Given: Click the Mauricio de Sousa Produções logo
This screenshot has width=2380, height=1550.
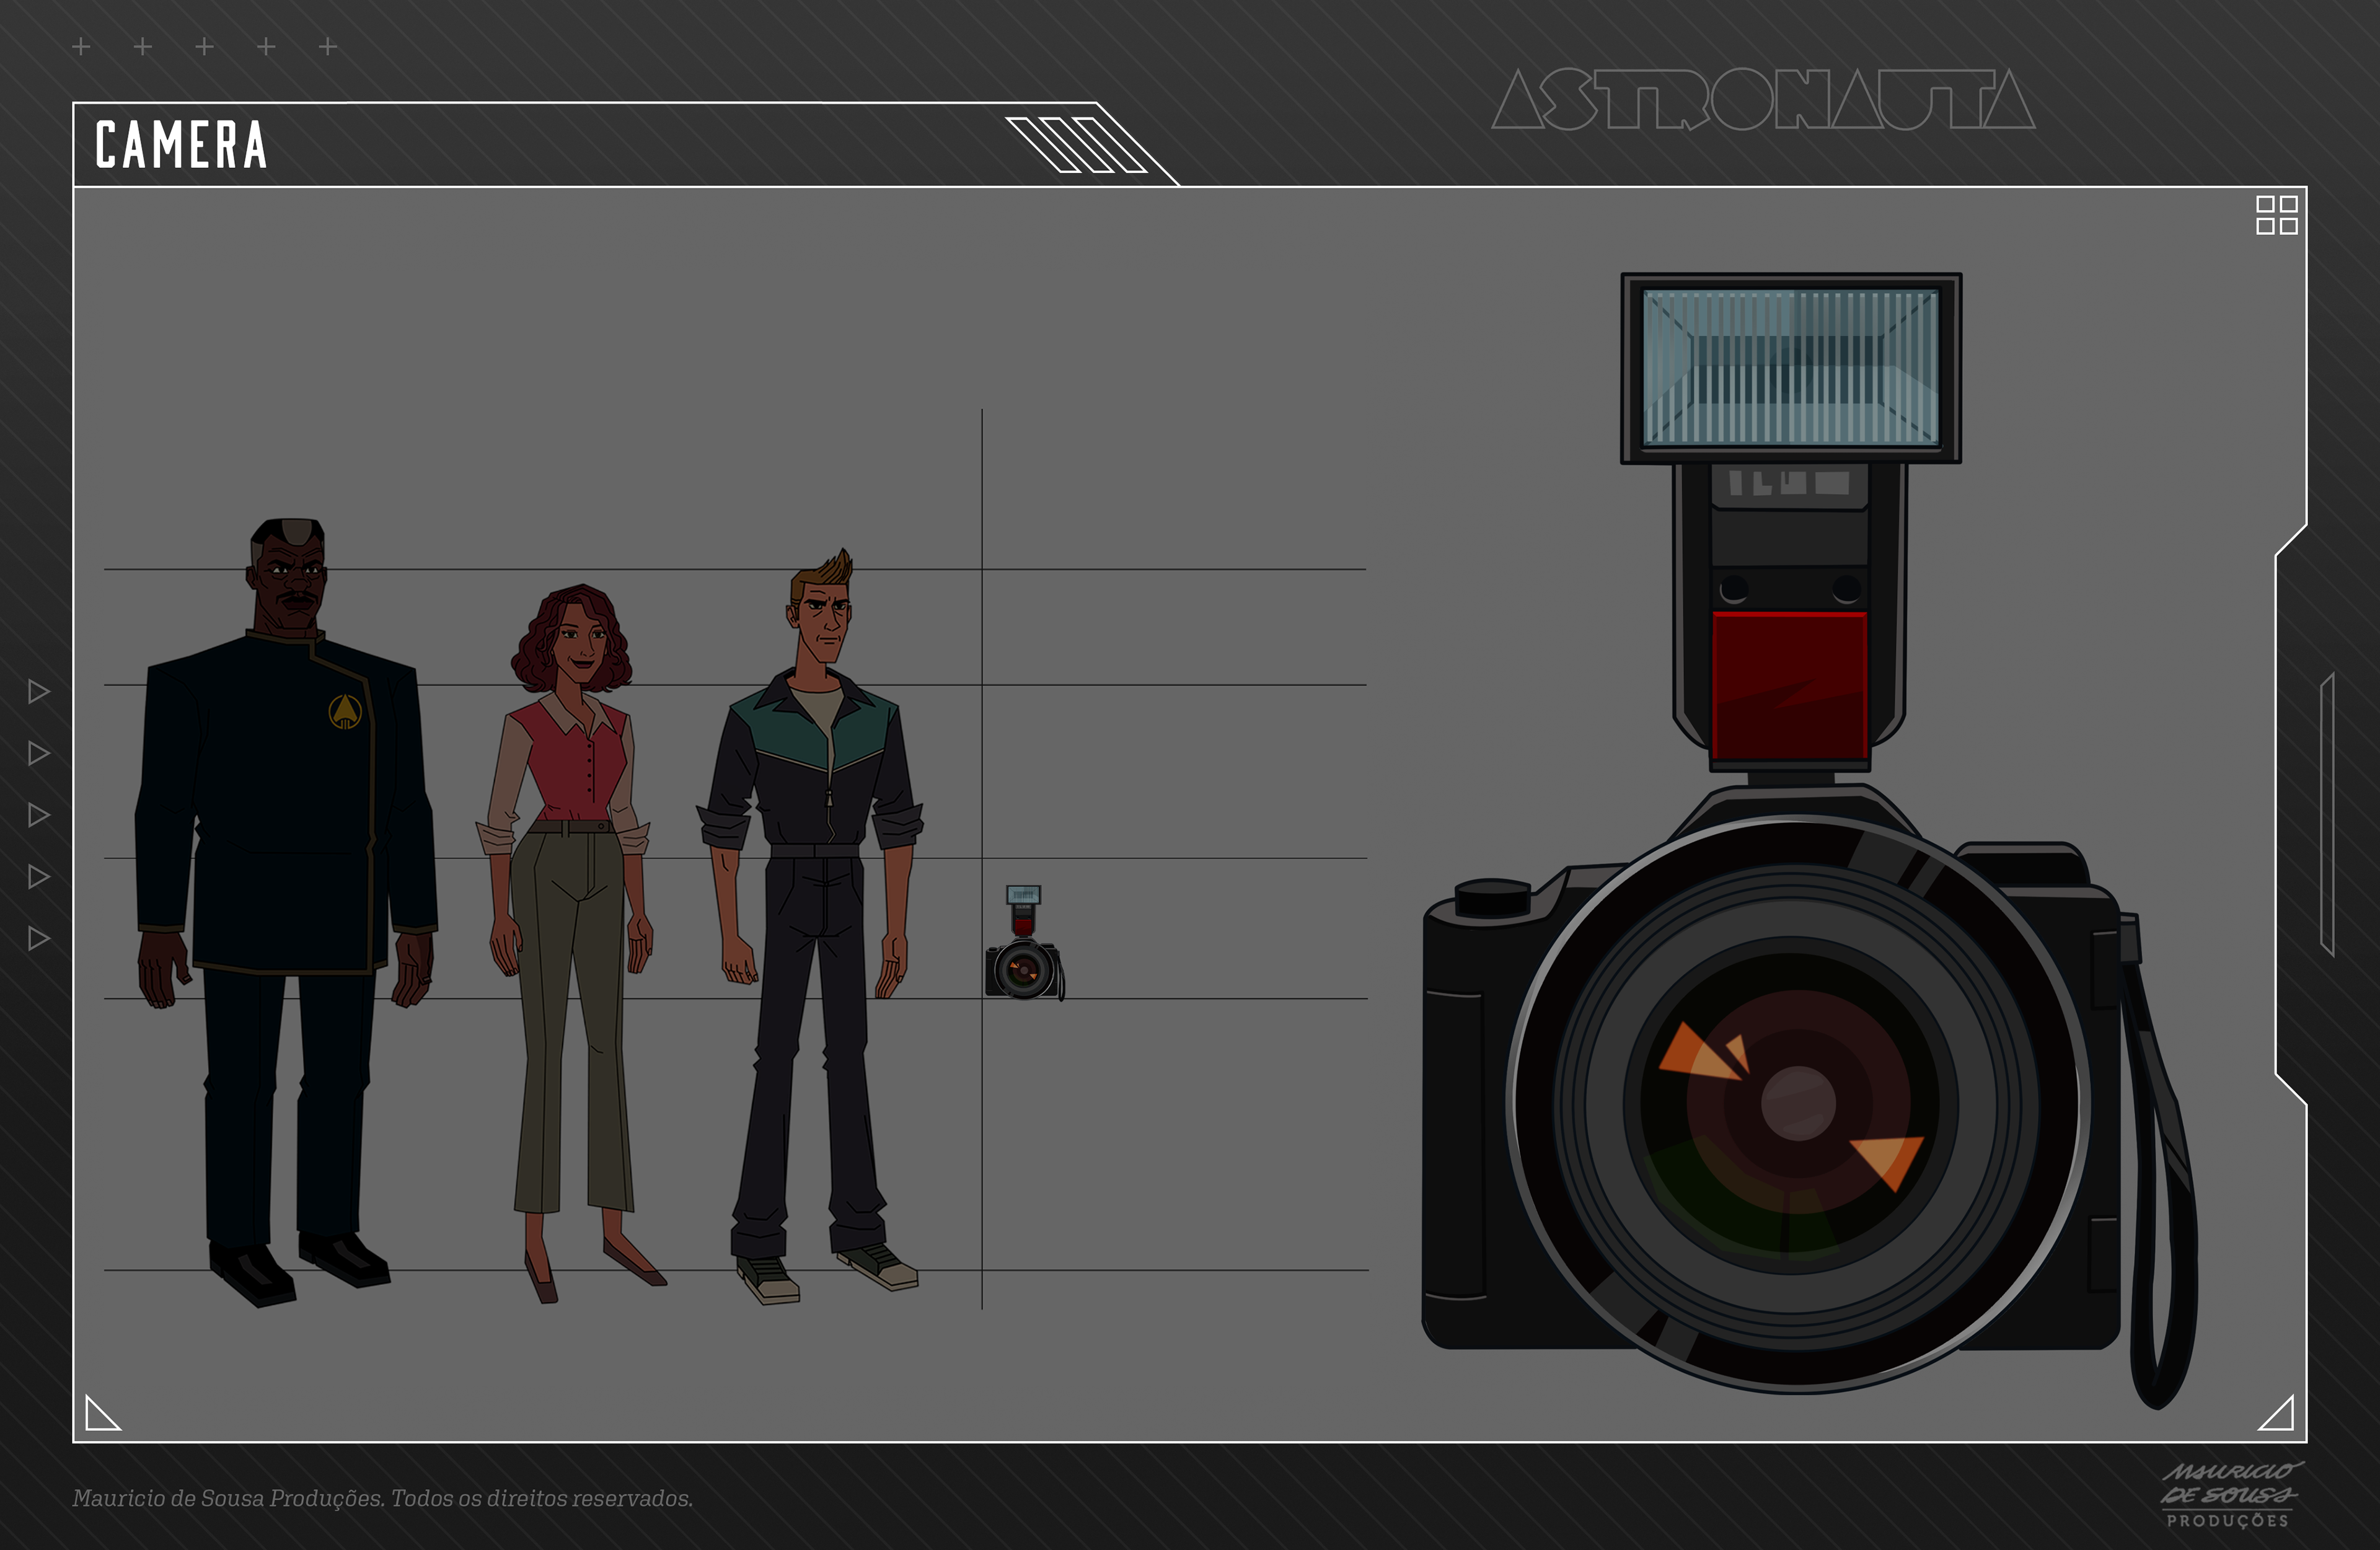Looking at the screenshot, I should pyautogui.click(x=2229, y=1494).
